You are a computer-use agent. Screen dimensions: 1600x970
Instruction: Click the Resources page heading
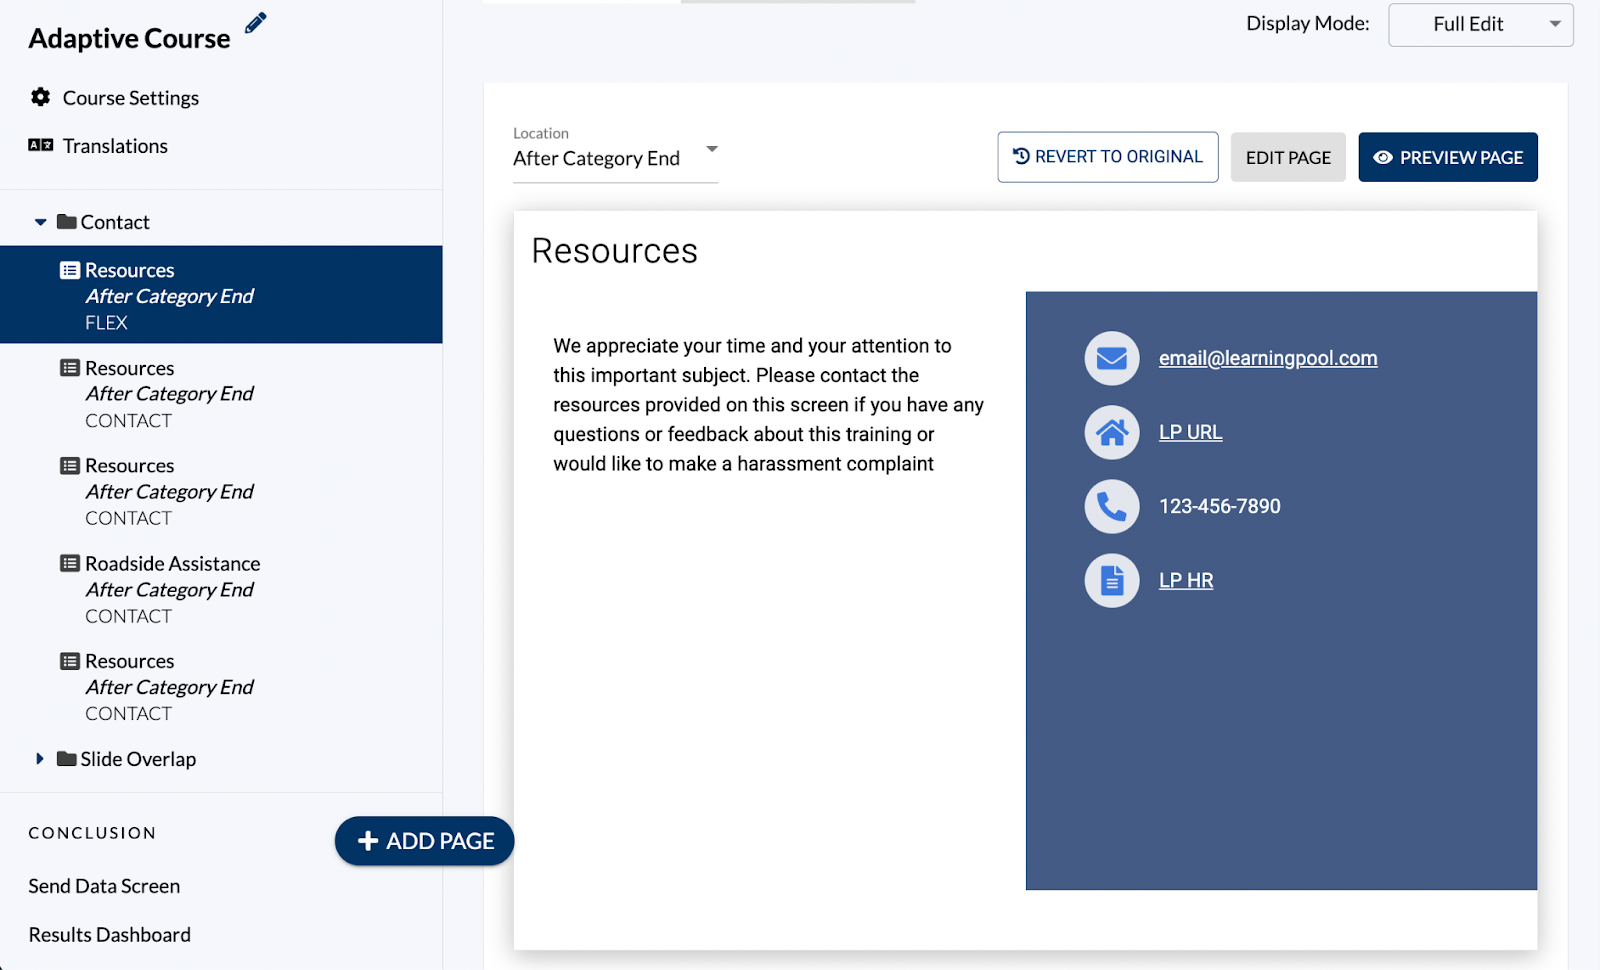click(x=615, y=251)
